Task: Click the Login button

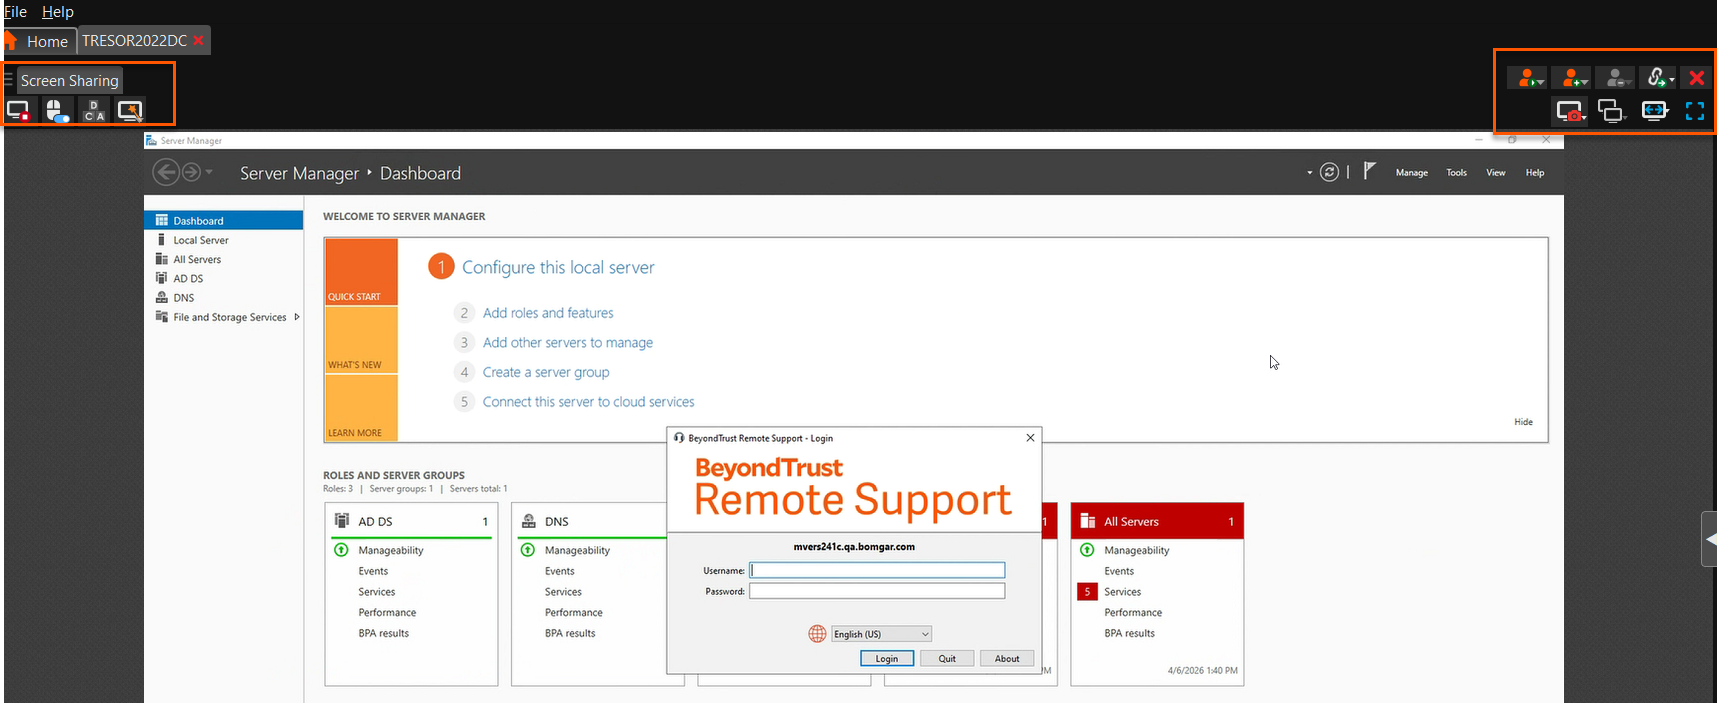Action: (887, 658)
